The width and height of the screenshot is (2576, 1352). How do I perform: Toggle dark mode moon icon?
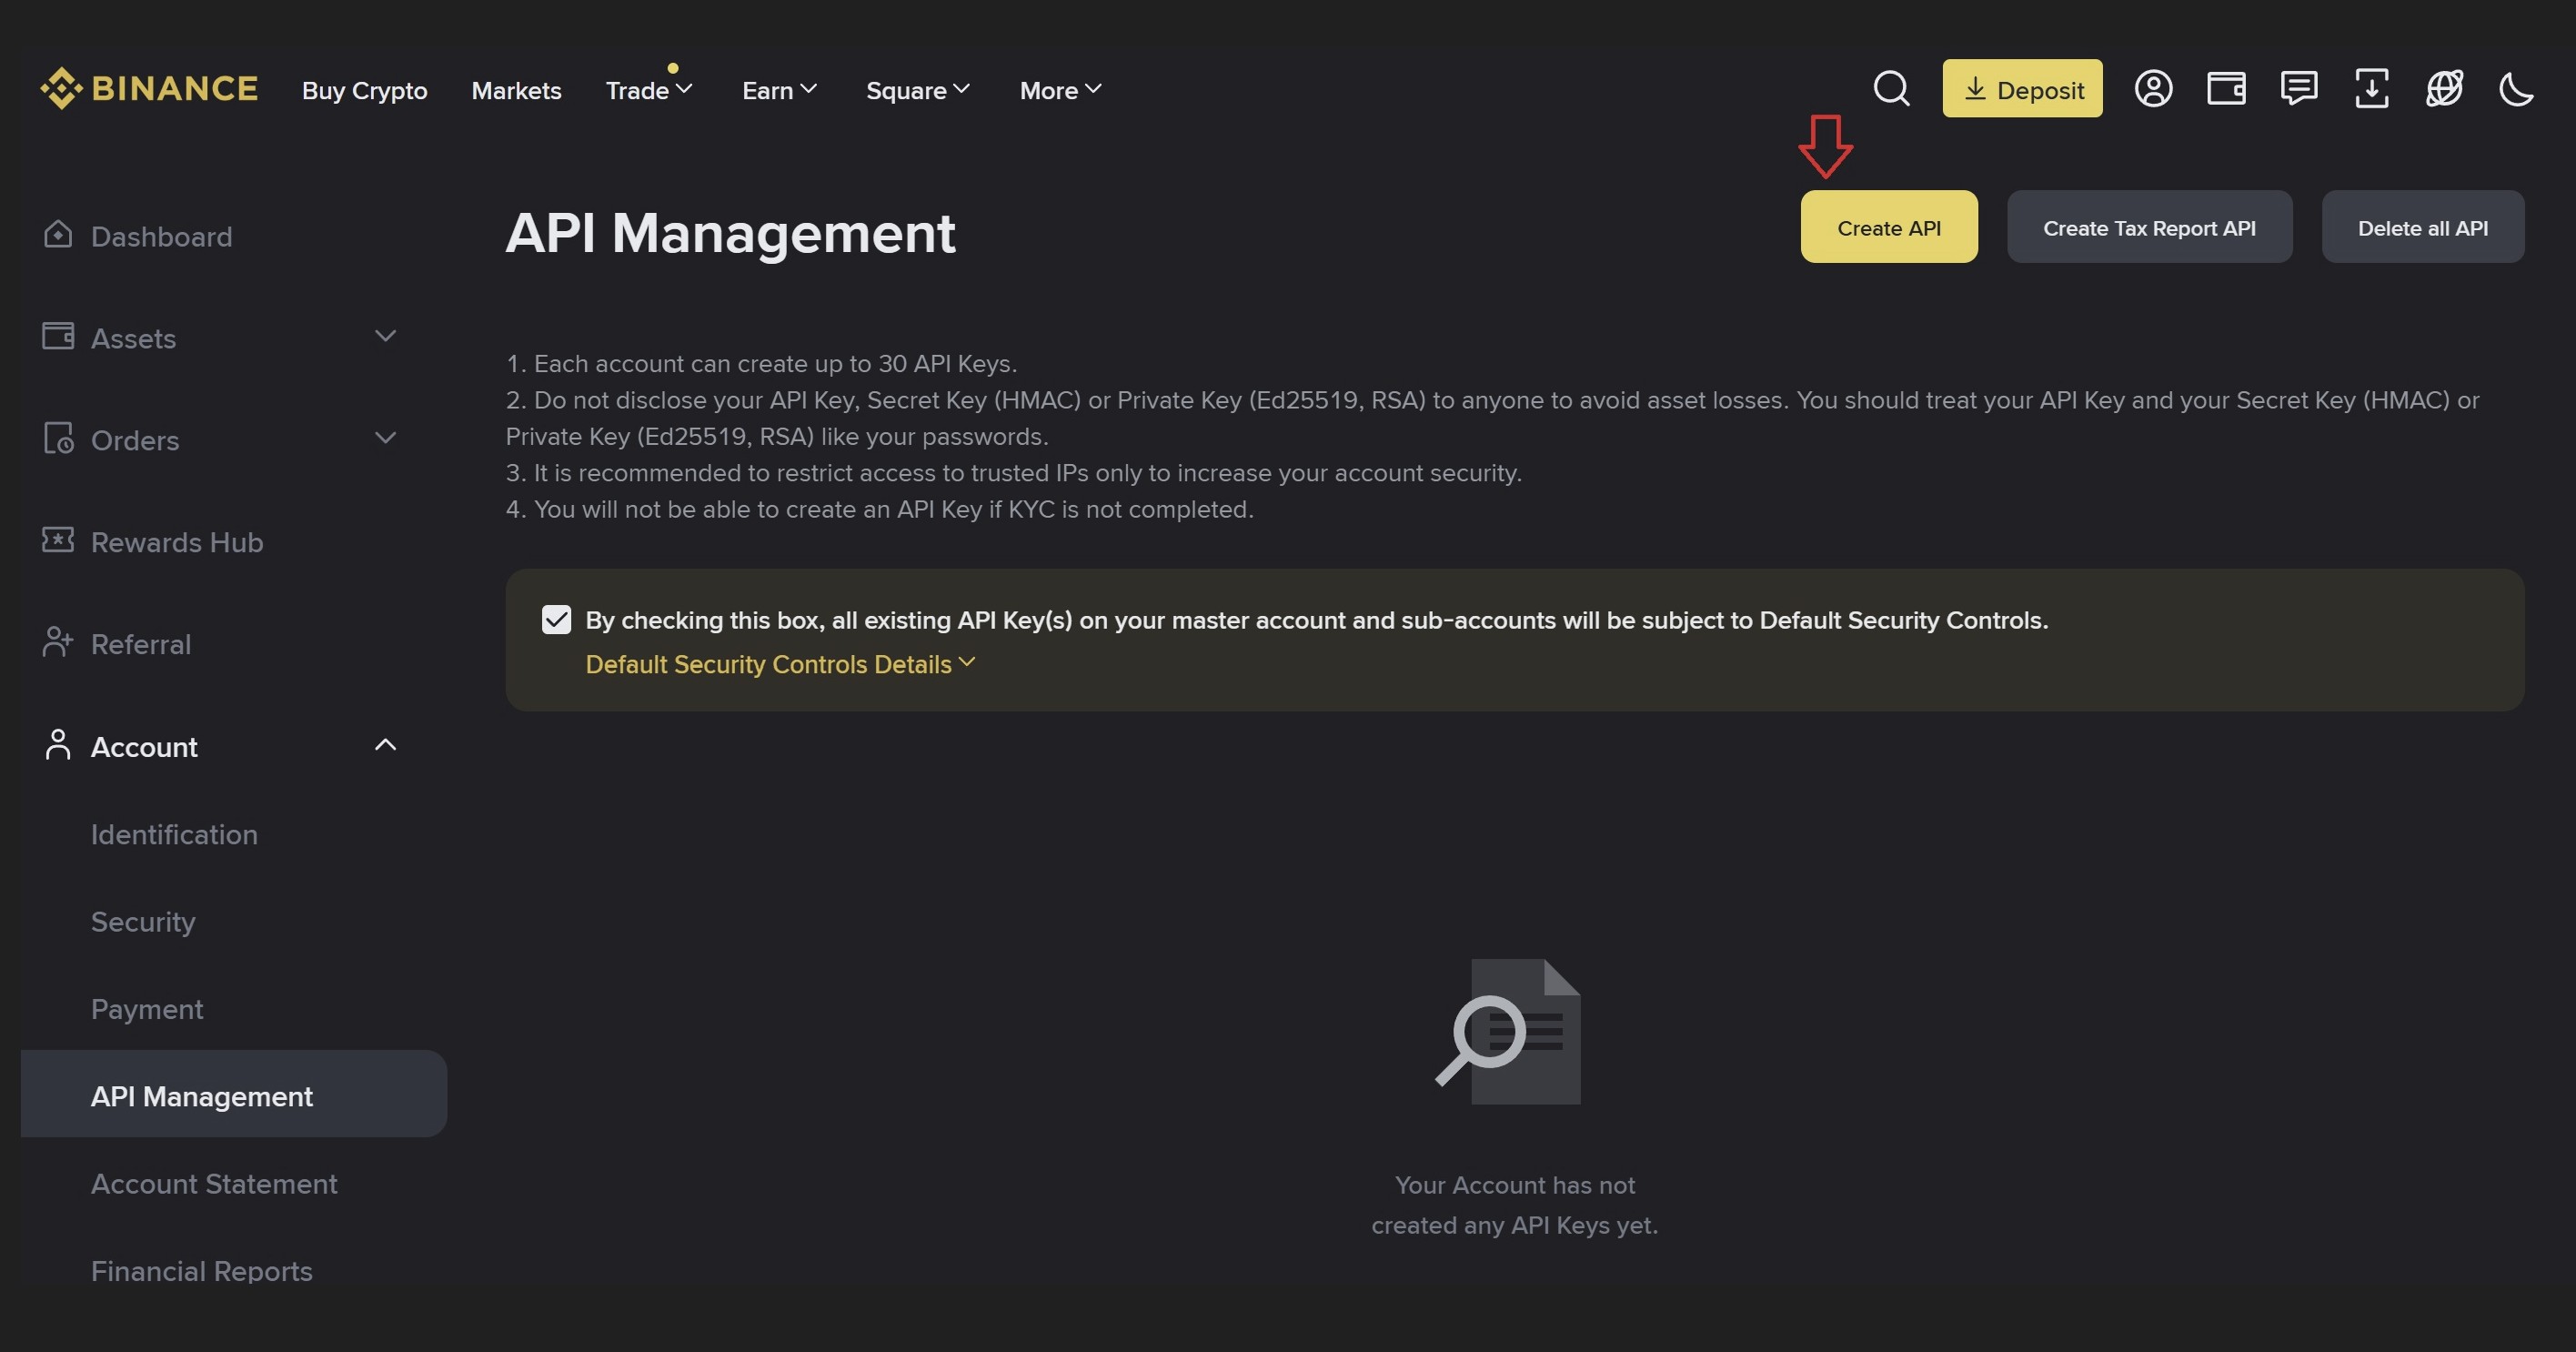click(2516, 89)
